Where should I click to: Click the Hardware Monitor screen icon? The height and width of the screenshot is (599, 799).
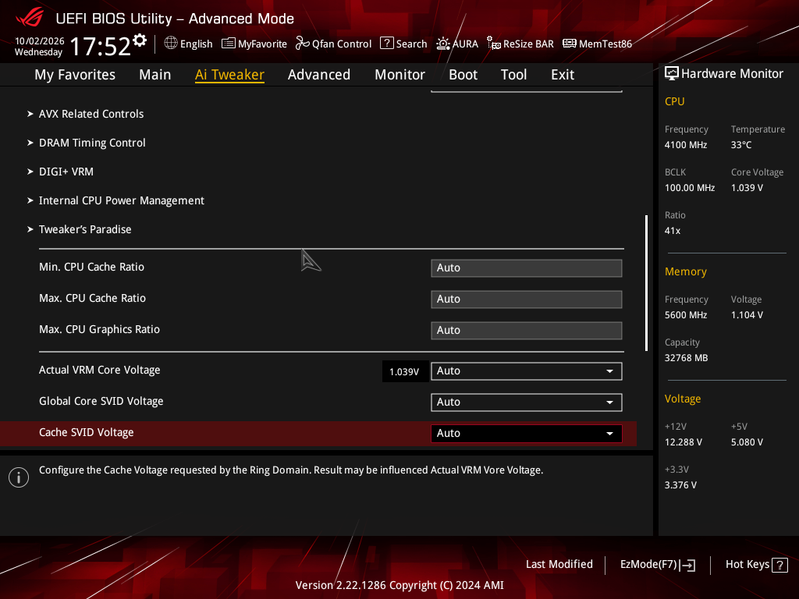click(671, 73)
